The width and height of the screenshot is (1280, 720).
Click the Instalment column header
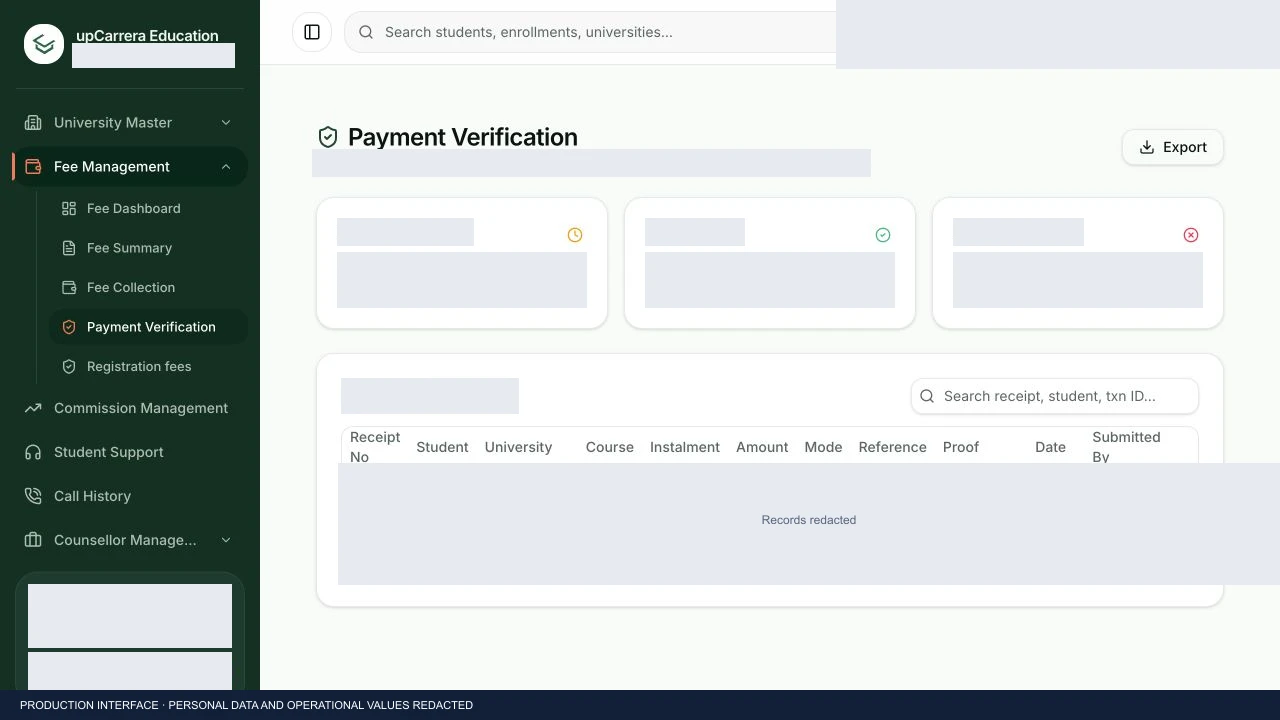(685, 447)
